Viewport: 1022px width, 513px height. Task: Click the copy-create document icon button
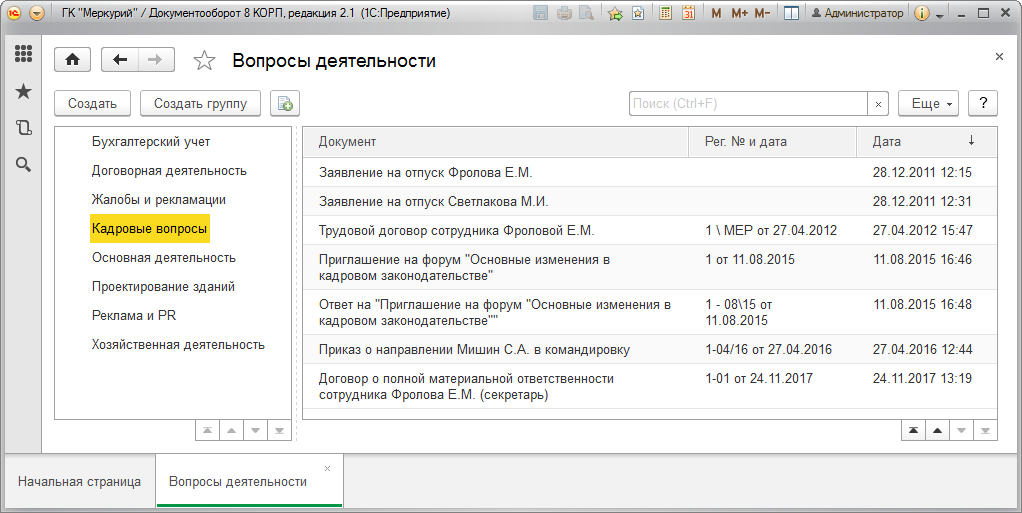pyautogui.click(x=285, y=103)
